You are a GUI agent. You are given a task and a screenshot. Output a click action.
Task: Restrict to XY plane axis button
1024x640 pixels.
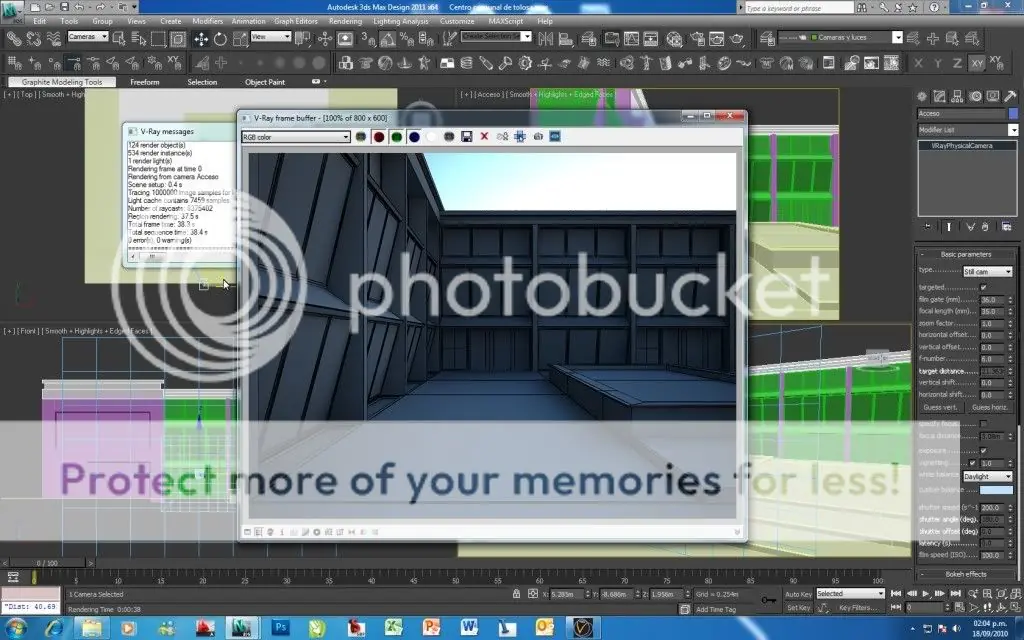pyautogui.click(x=977, y=63)
